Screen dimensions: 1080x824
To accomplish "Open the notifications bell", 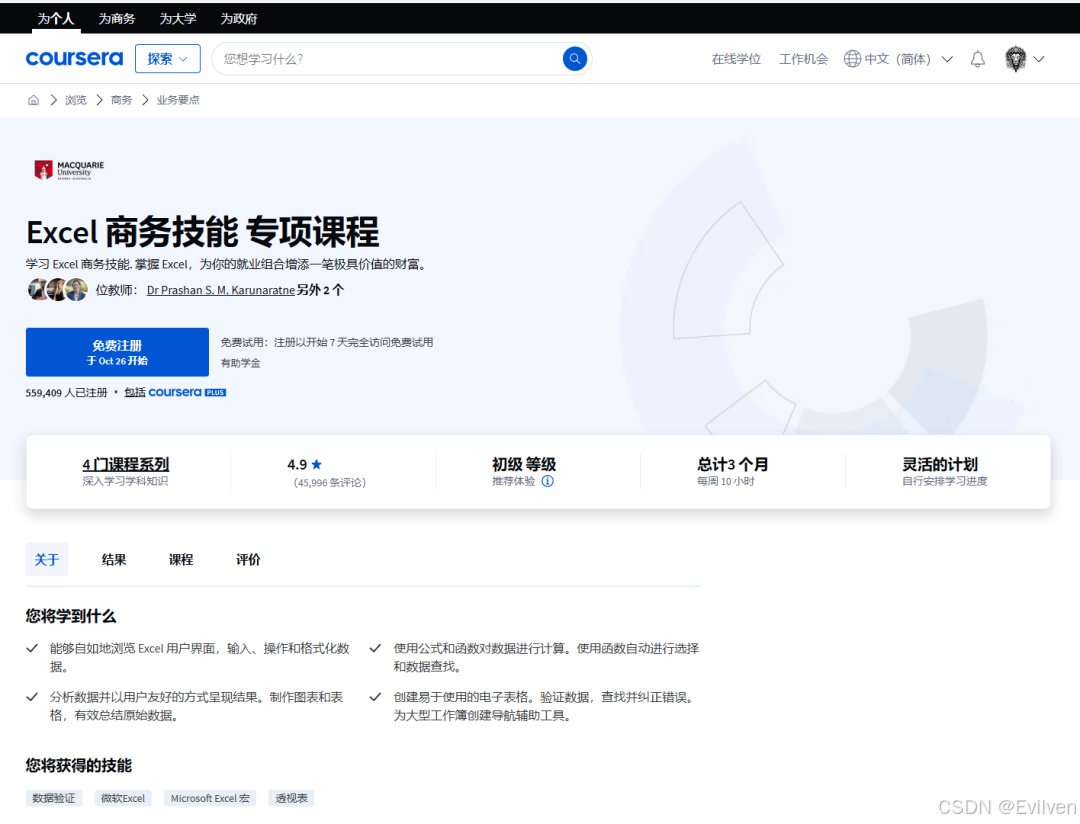I will click(x=977, y=59).
